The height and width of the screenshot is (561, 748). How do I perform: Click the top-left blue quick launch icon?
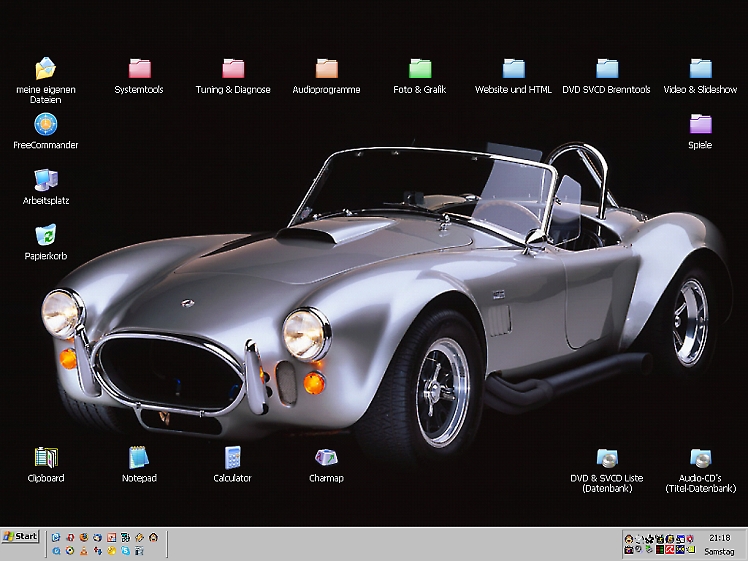point(56,537)
